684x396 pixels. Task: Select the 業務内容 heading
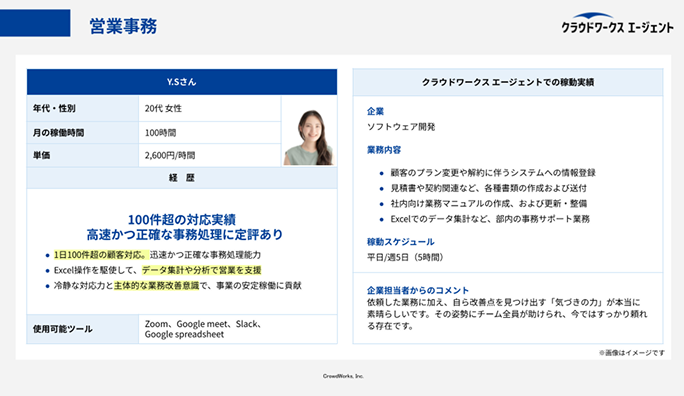[384, 150]
